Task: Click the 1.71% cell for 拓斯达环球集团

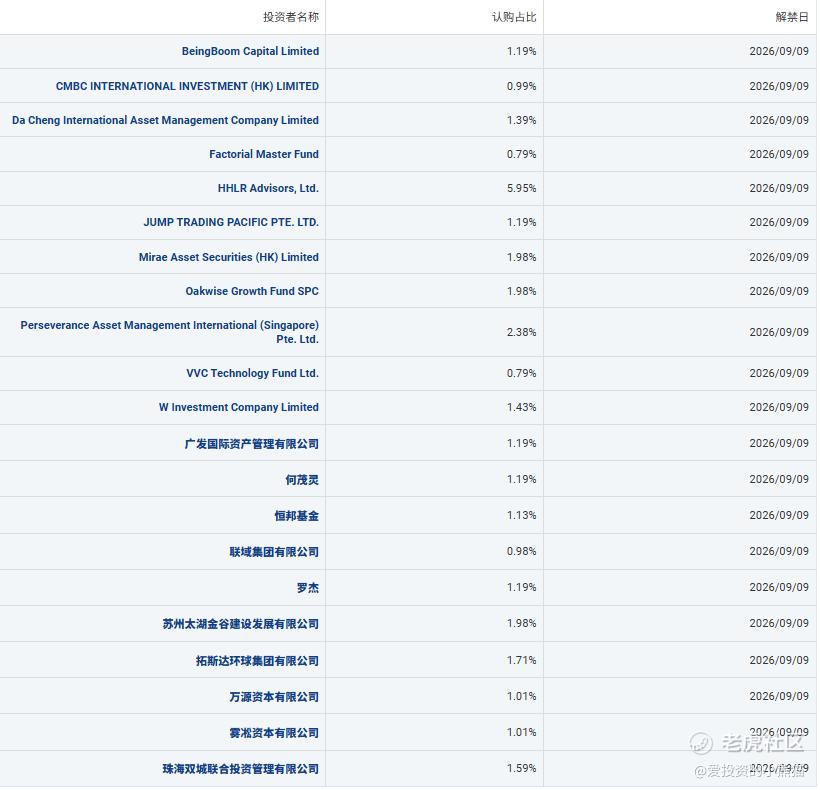Action: point(521,660)
